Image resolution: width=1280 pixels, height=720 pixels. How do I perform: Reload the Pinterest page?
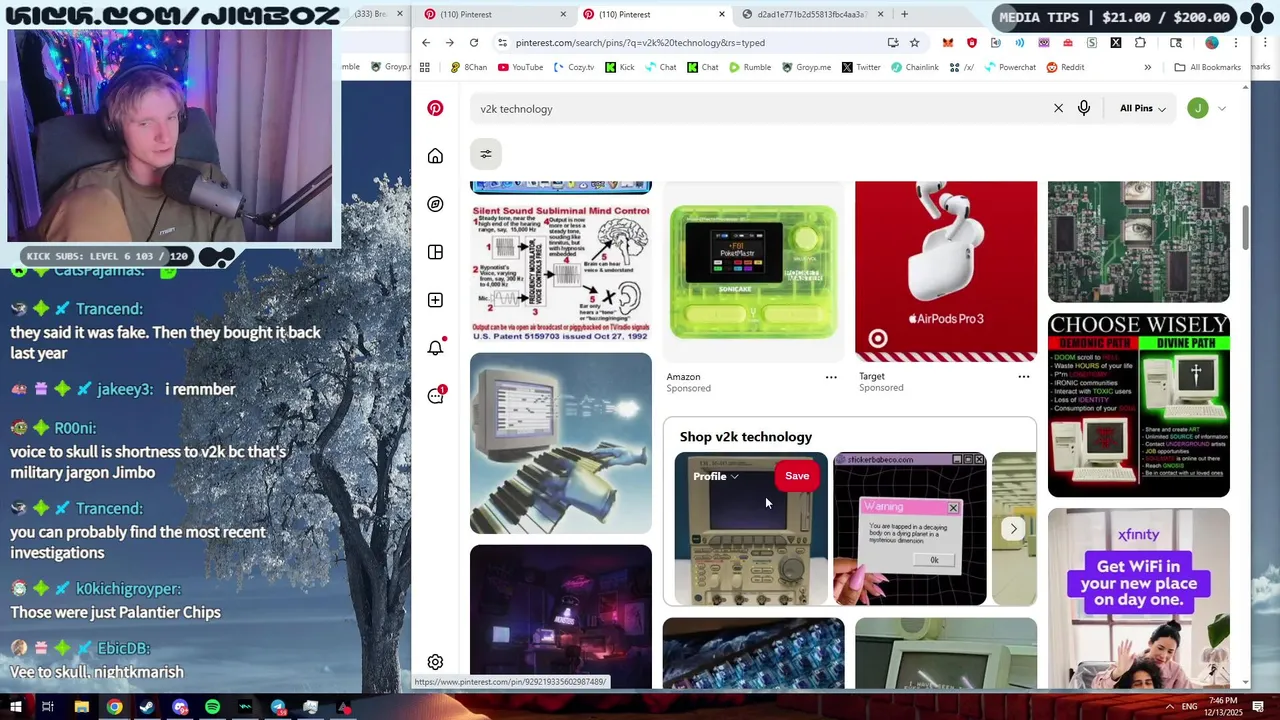tap(474, 42)
